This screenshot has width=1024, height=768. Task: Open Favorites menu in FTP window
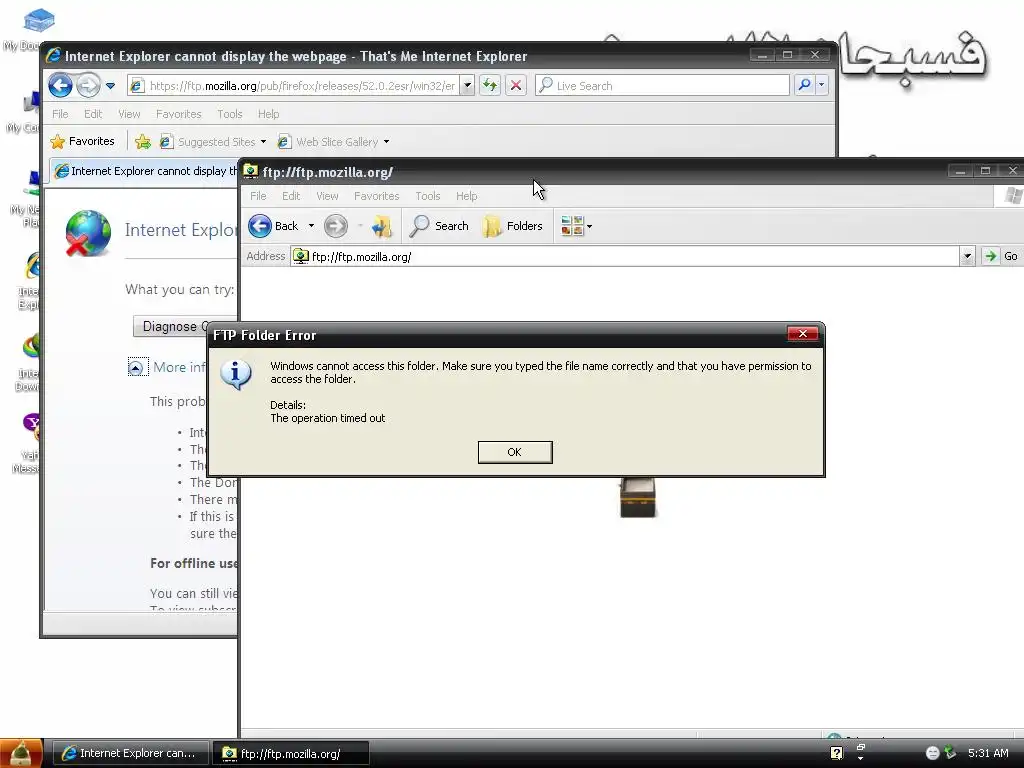[x=376, y=196]
